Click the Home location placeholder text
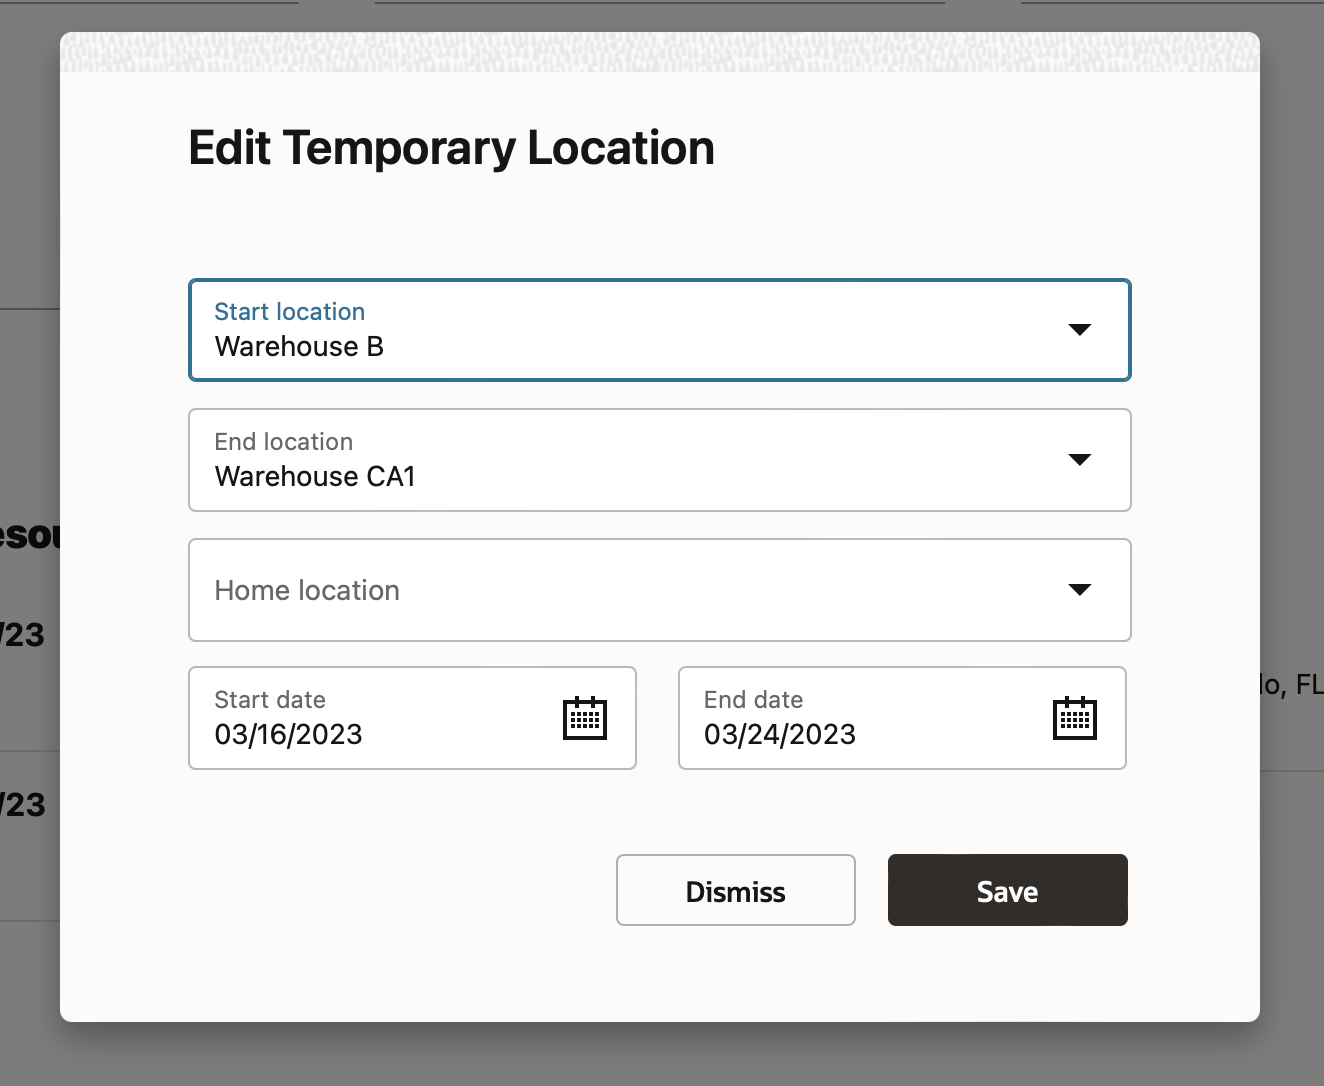The image size is (1324, 1086). click(307, 591)
